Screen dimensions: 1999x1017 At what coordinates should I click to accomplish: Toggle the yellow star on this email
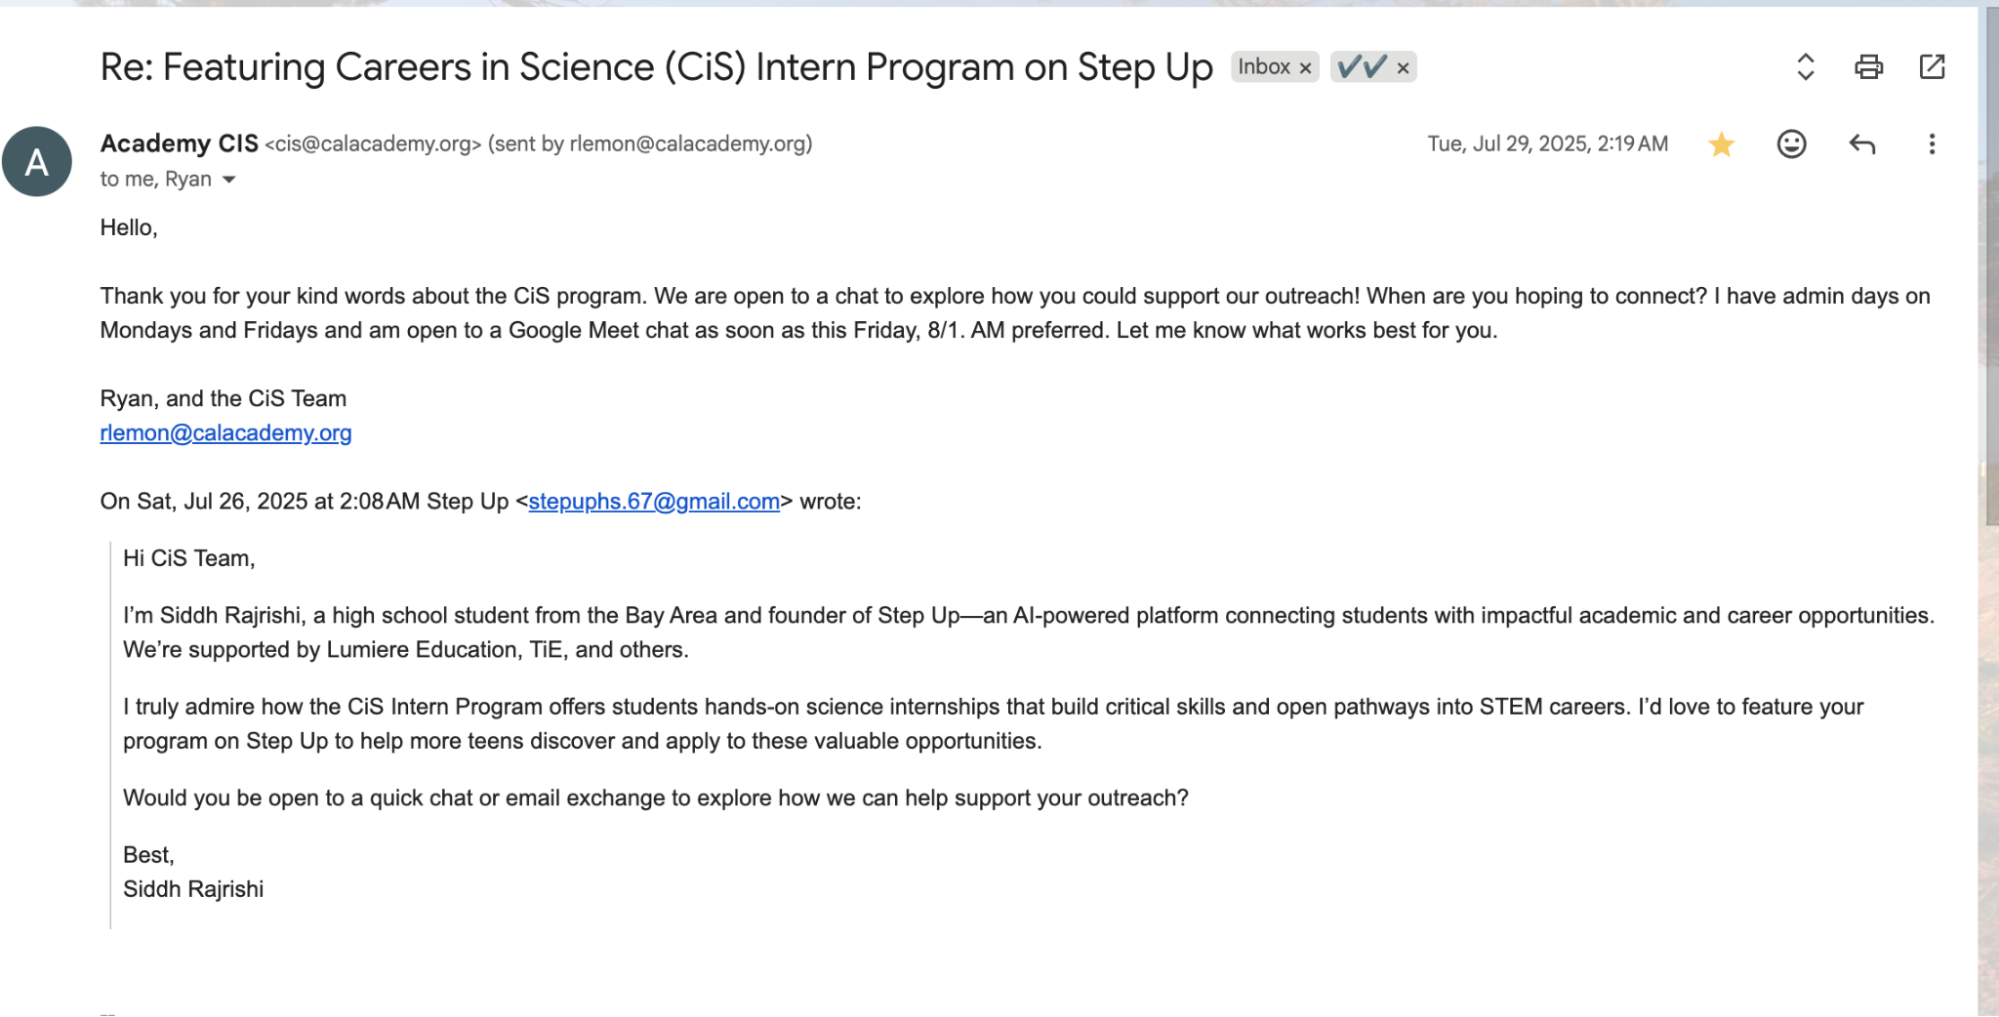pos(1721,145)
